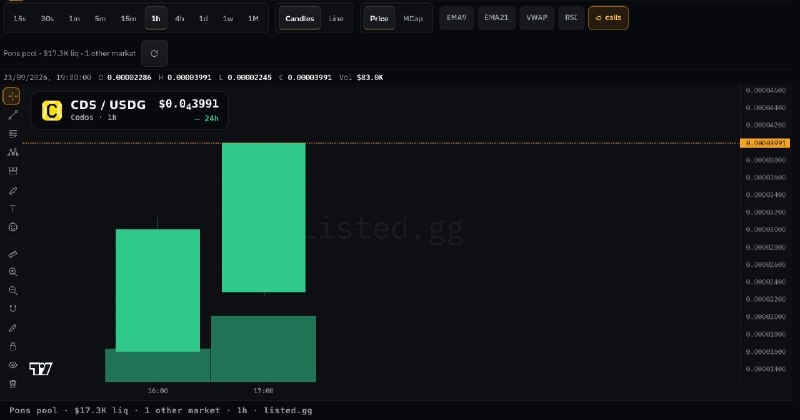Switch to the 4h timeframe

click(x=180, y=18)
